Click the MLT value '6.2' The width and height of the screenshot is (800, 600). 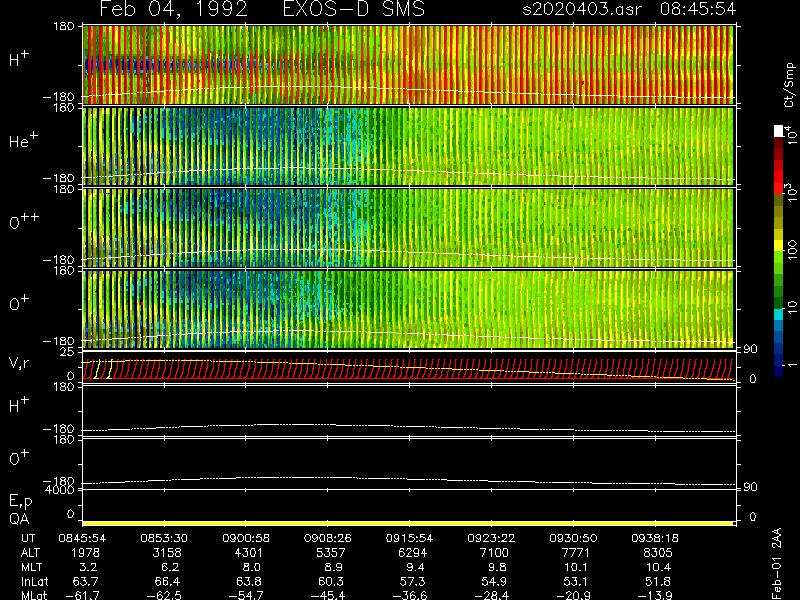170,567
